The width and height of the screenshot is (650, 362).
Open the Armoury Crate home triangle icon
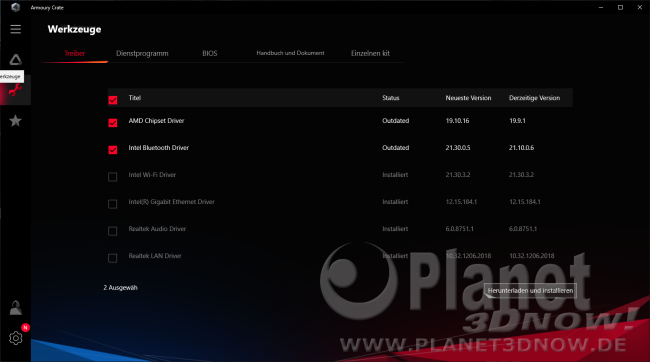point(16,60)
